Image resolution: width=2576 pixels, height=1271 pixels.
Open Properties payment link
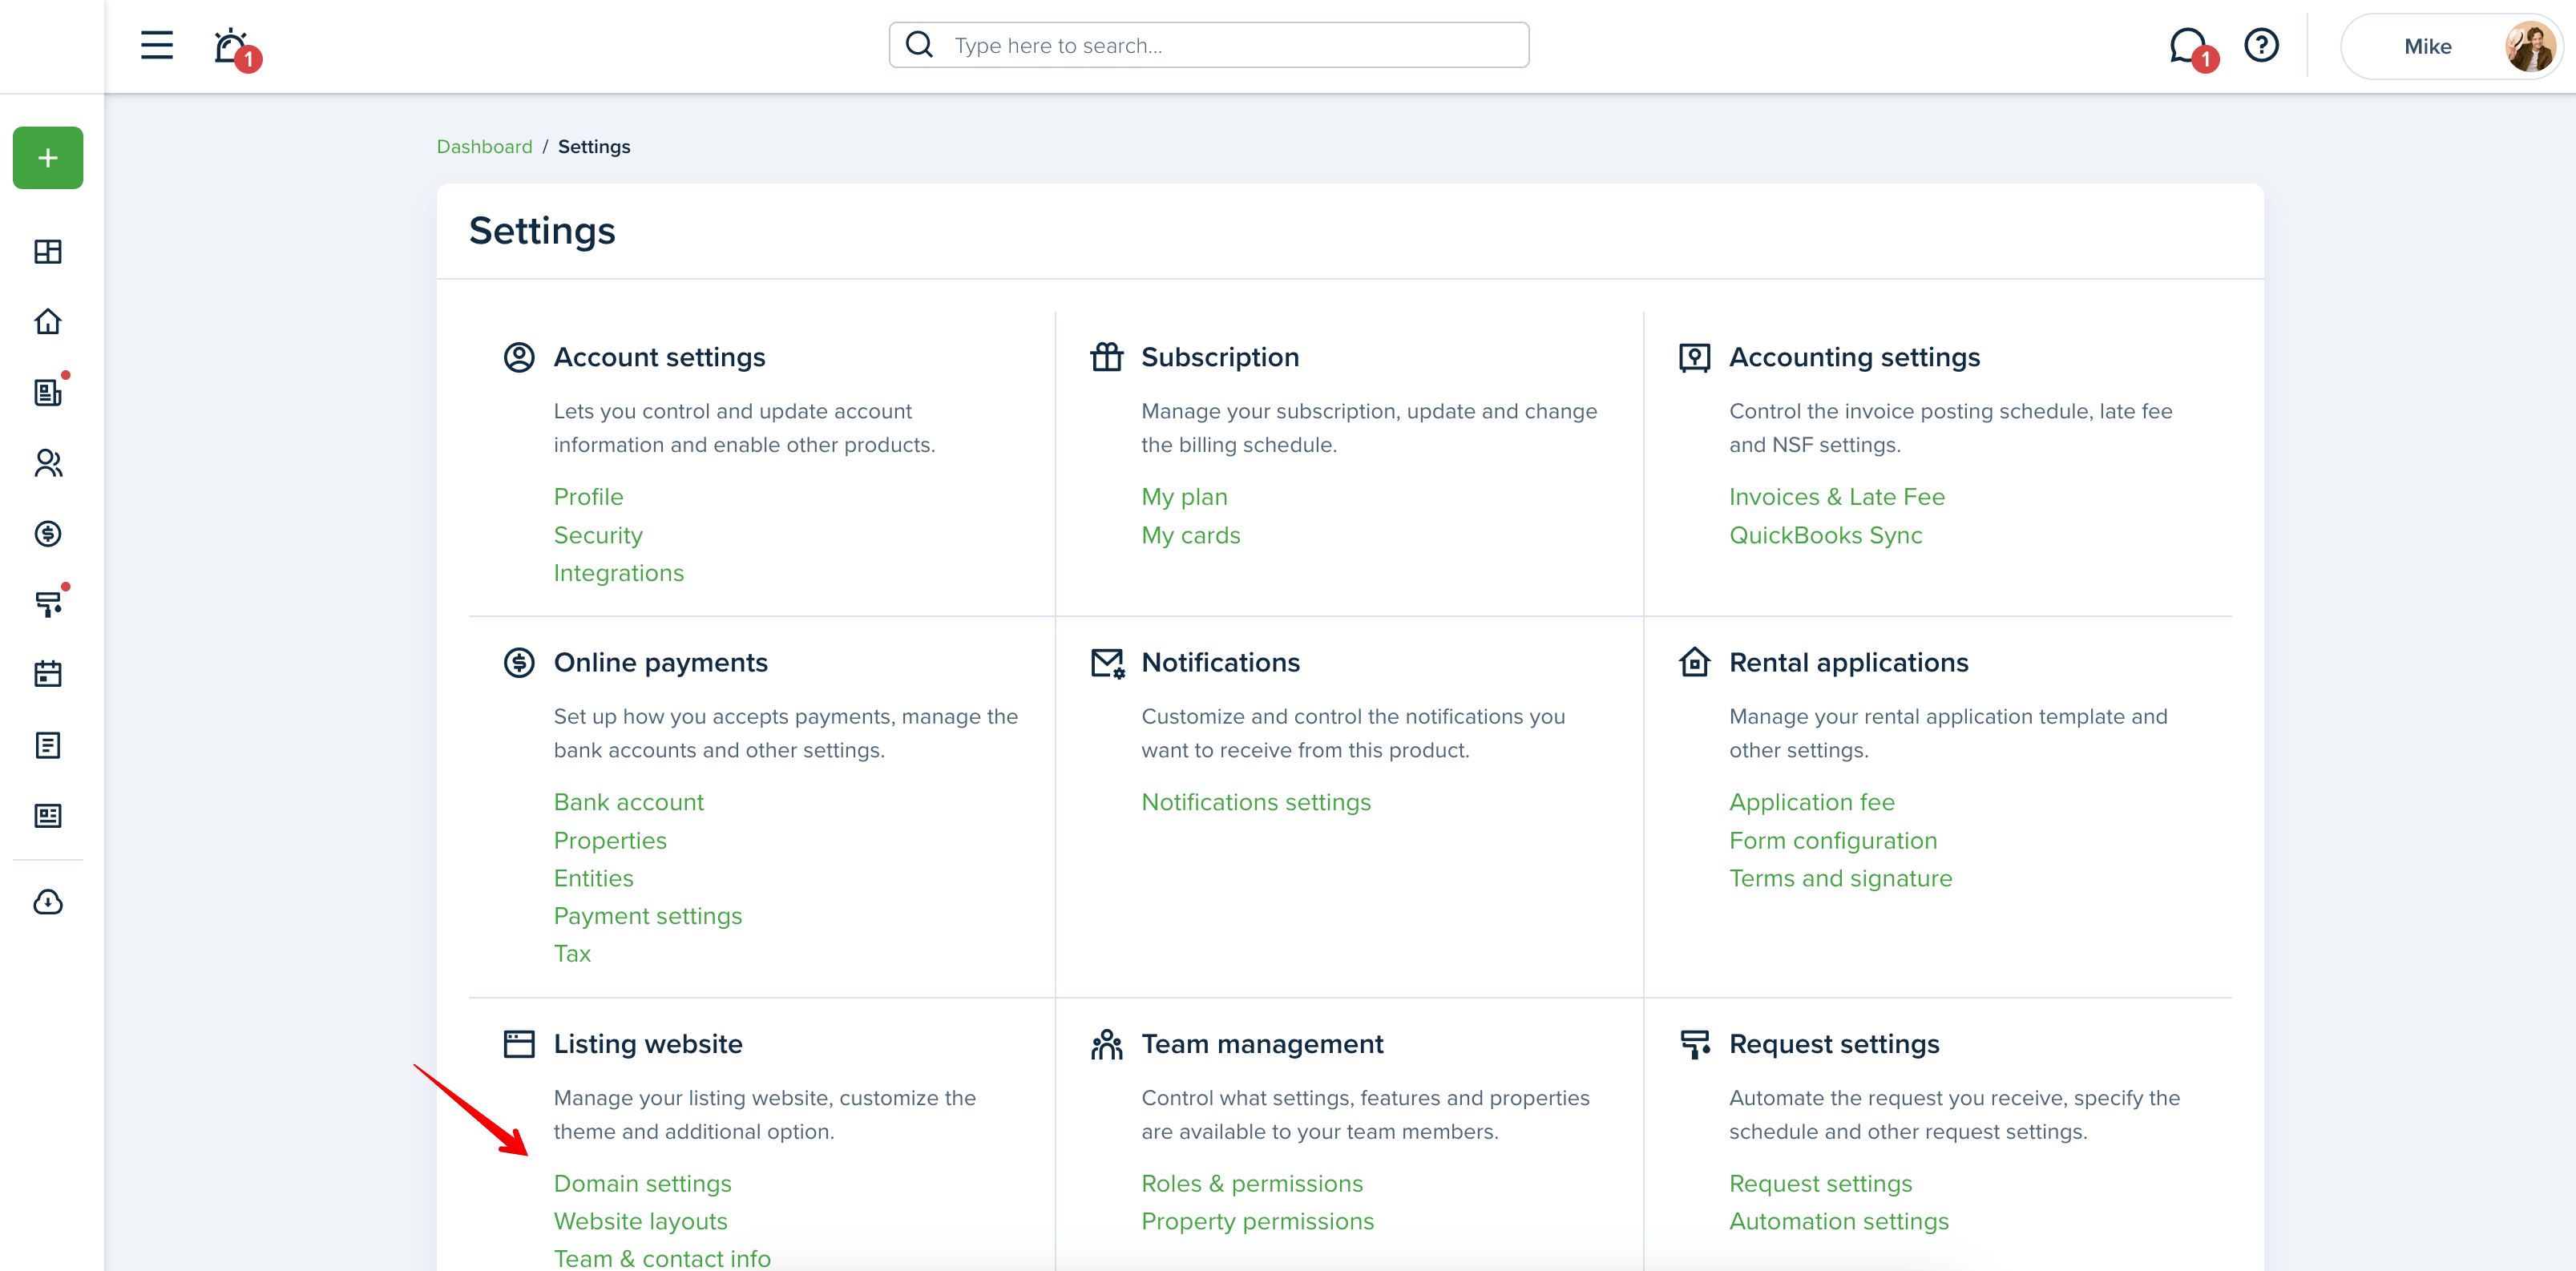click(x=610, y=841)
